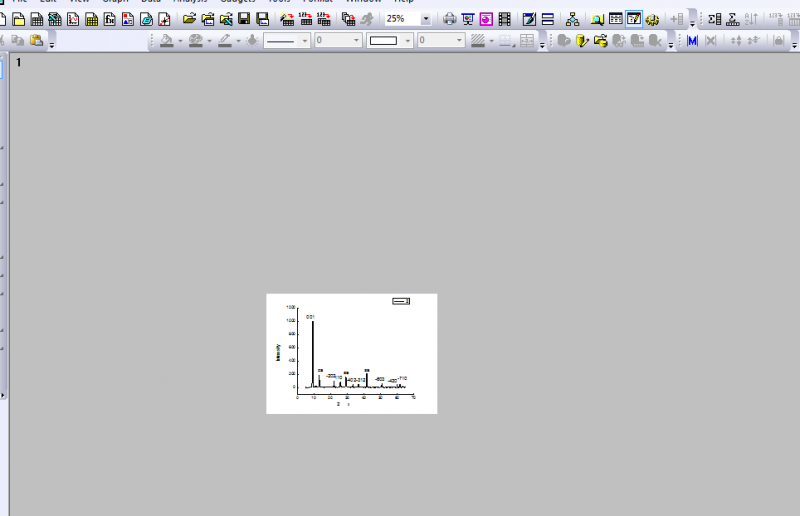Create a new graph window
The height and width of the screenshot is (516, 800).
coord(73,19)
